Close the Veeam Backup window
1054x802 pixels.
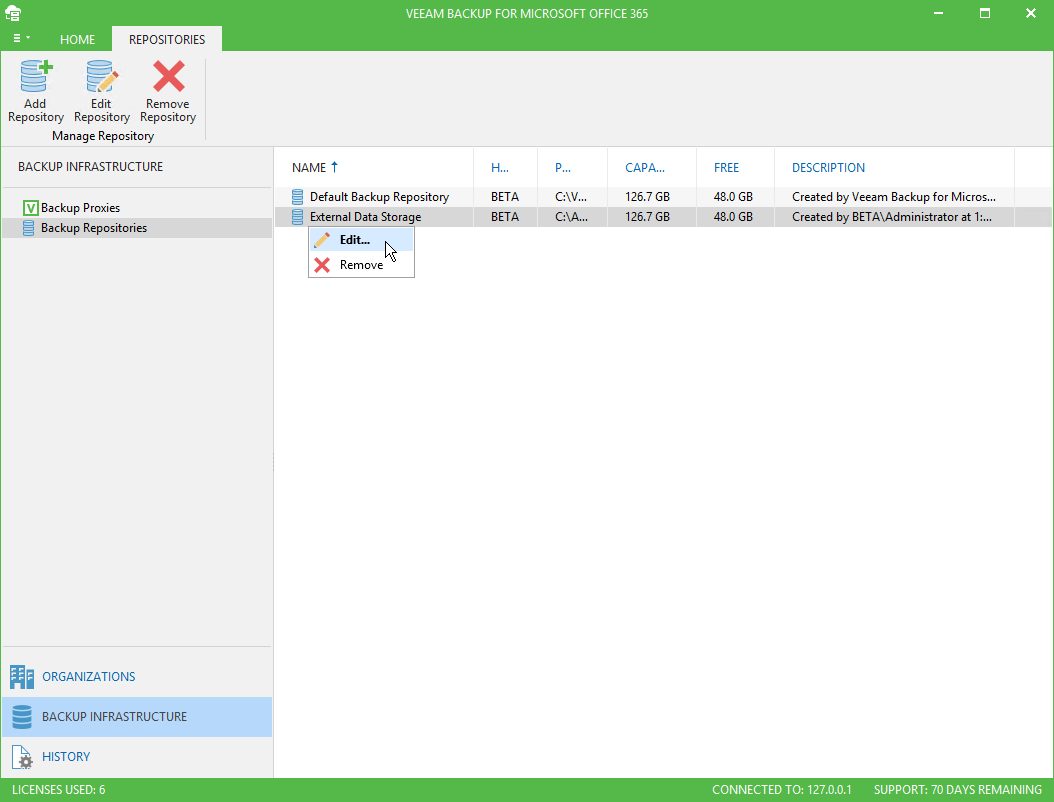coord(1030,13)
